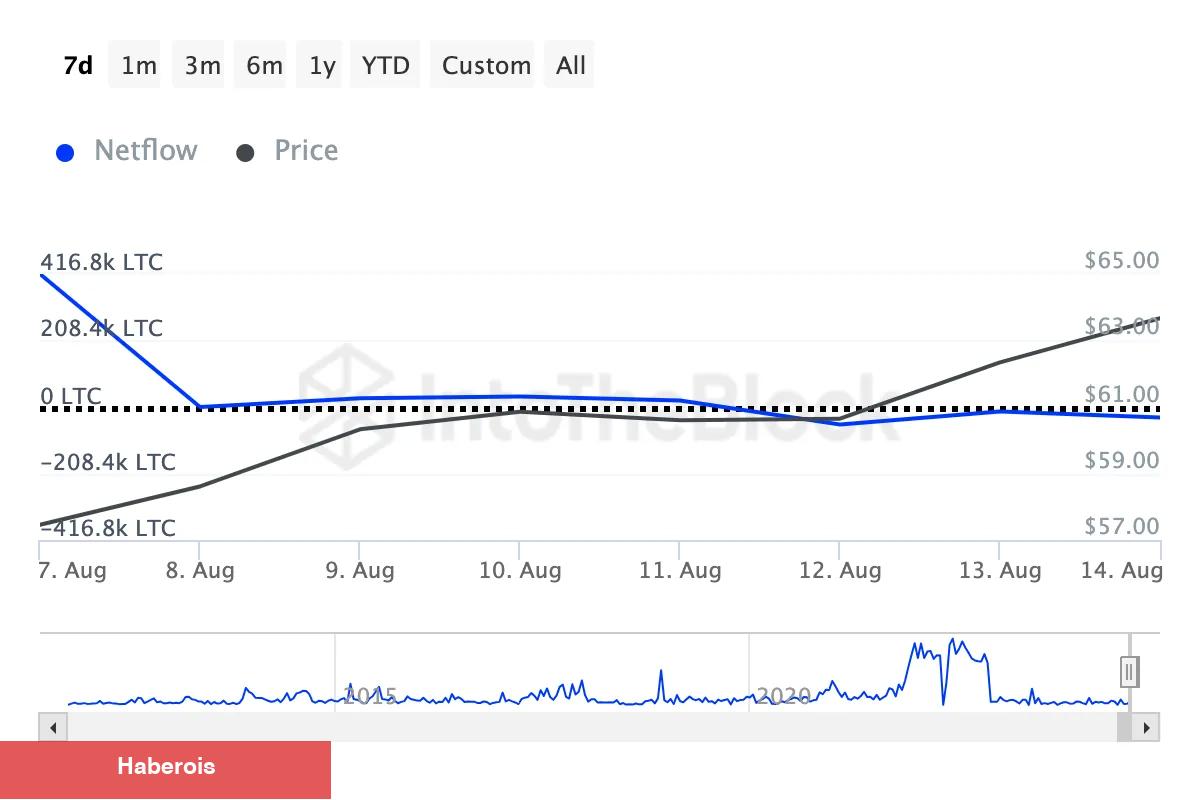Toggle the Netflow series legend
This screenshot has height=800, width=1200.
pos(127,151)
